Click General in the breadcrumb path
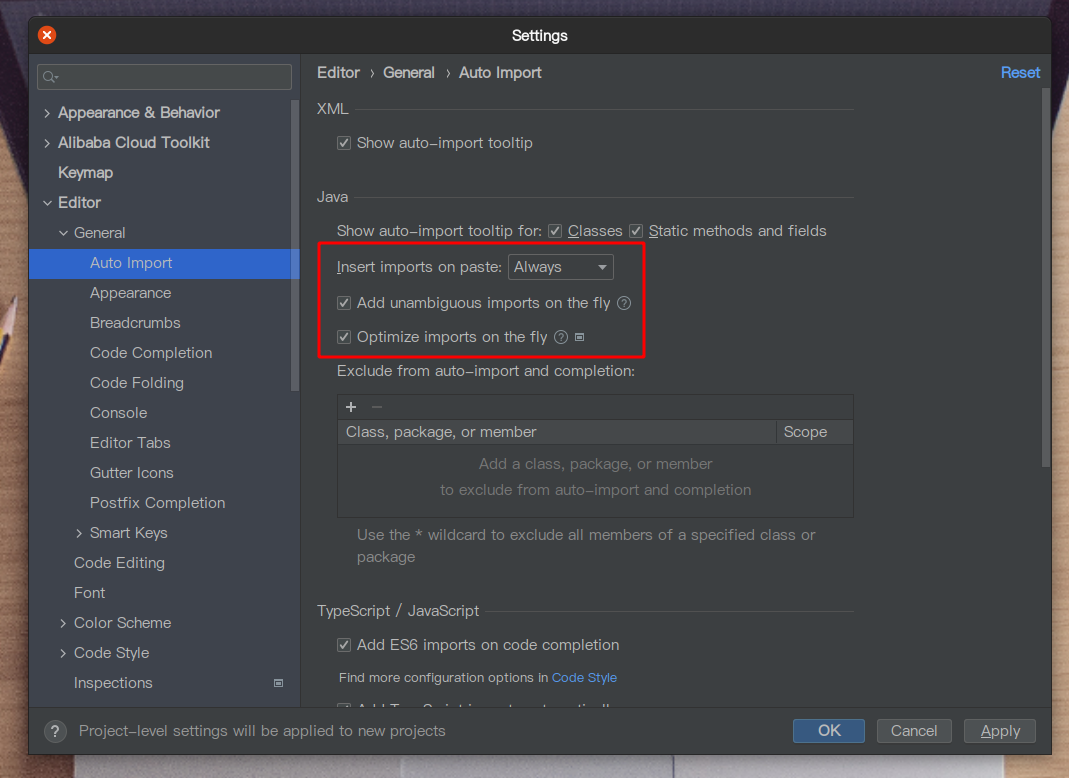 tap(408, 73)
